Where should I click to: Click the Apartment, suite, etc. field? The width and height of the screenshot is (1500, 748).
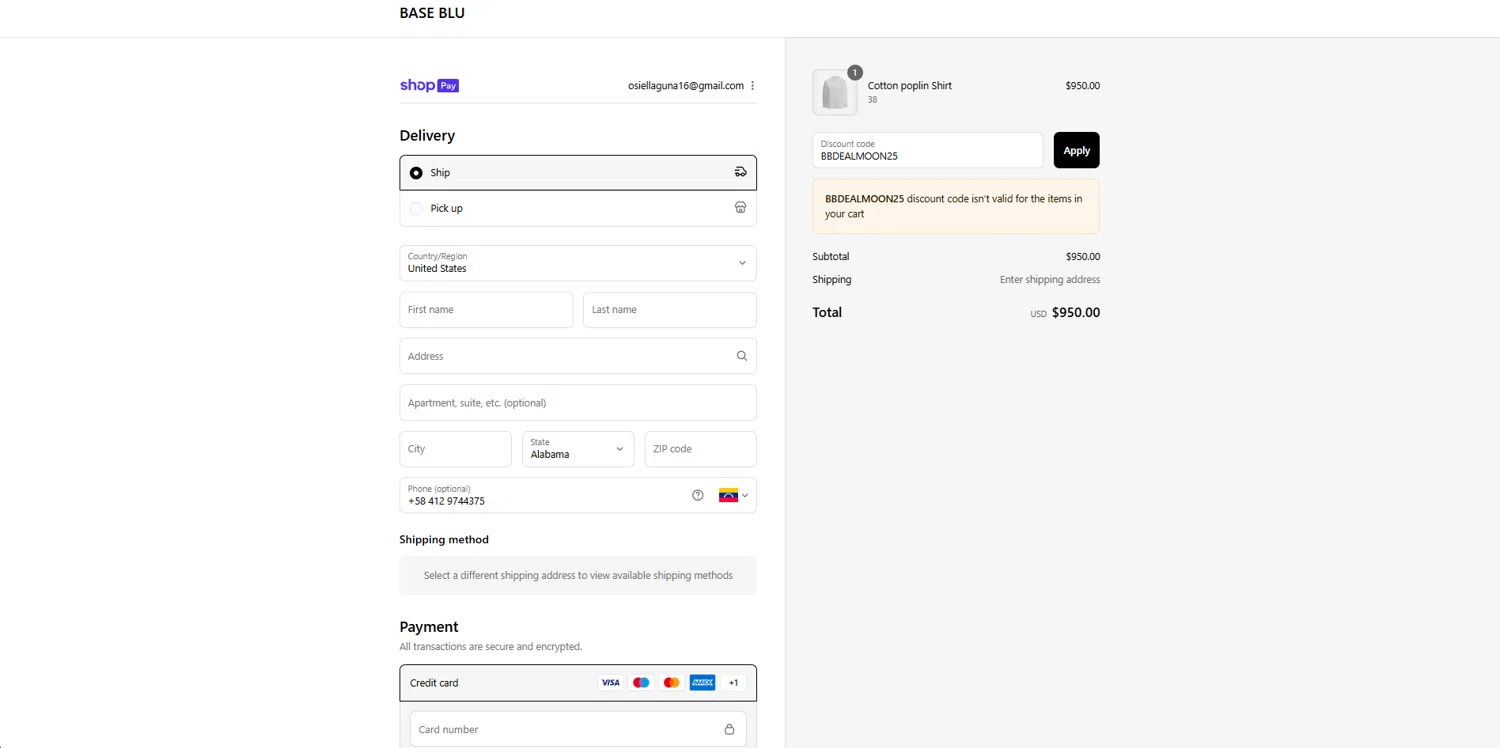coord(578,403)
